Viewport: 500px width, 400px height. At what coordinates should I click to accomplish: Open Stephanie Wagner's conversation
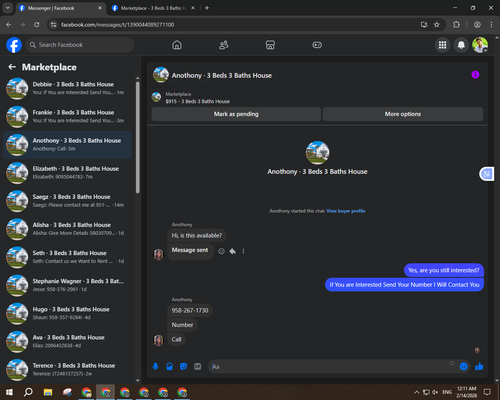[68, 285]
